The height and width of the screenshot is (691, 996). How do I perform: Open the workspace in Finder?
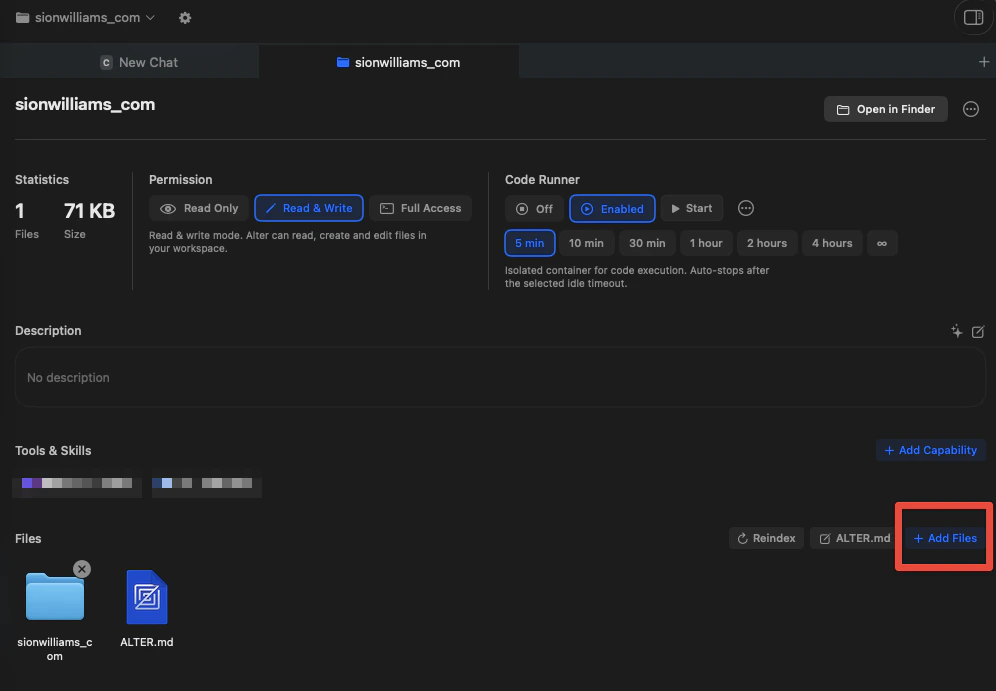tap(885, 109)
